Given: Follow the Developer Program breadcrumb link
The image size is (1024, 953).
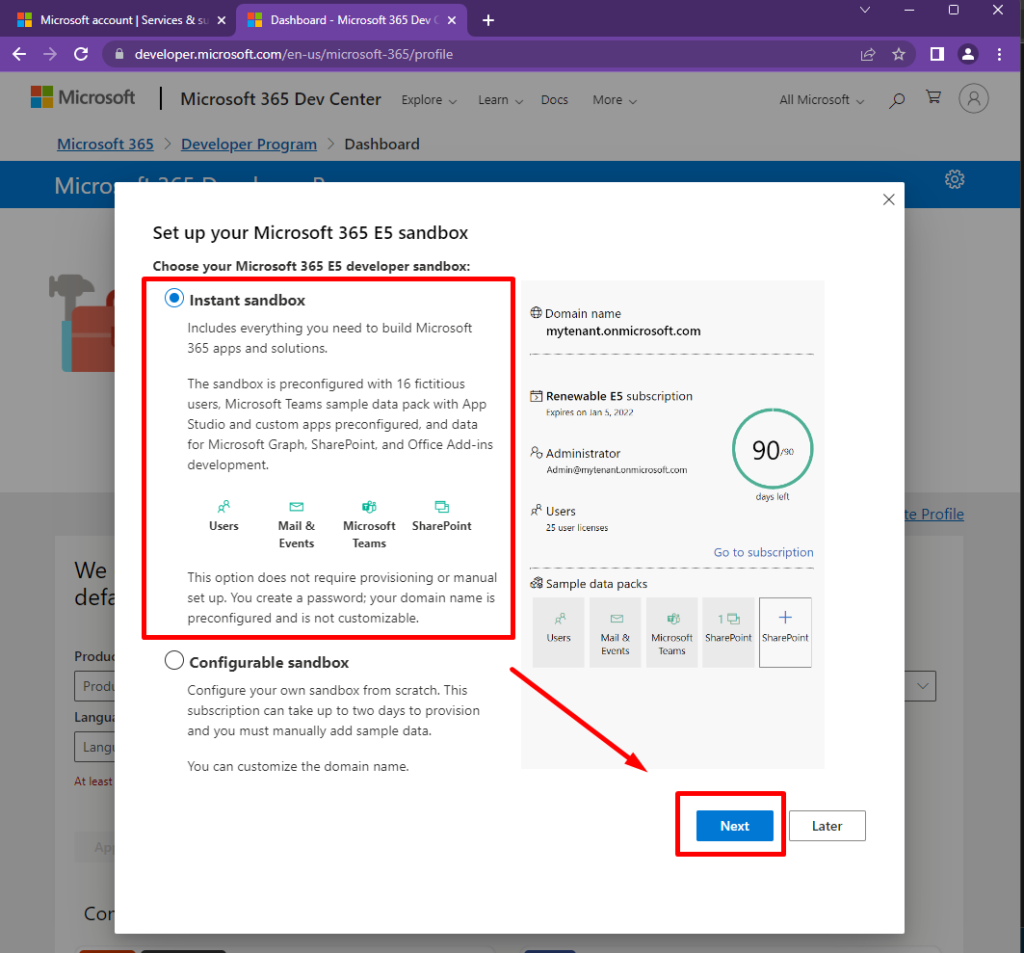Looking at the screenshot, I should (x=249, y=144).
